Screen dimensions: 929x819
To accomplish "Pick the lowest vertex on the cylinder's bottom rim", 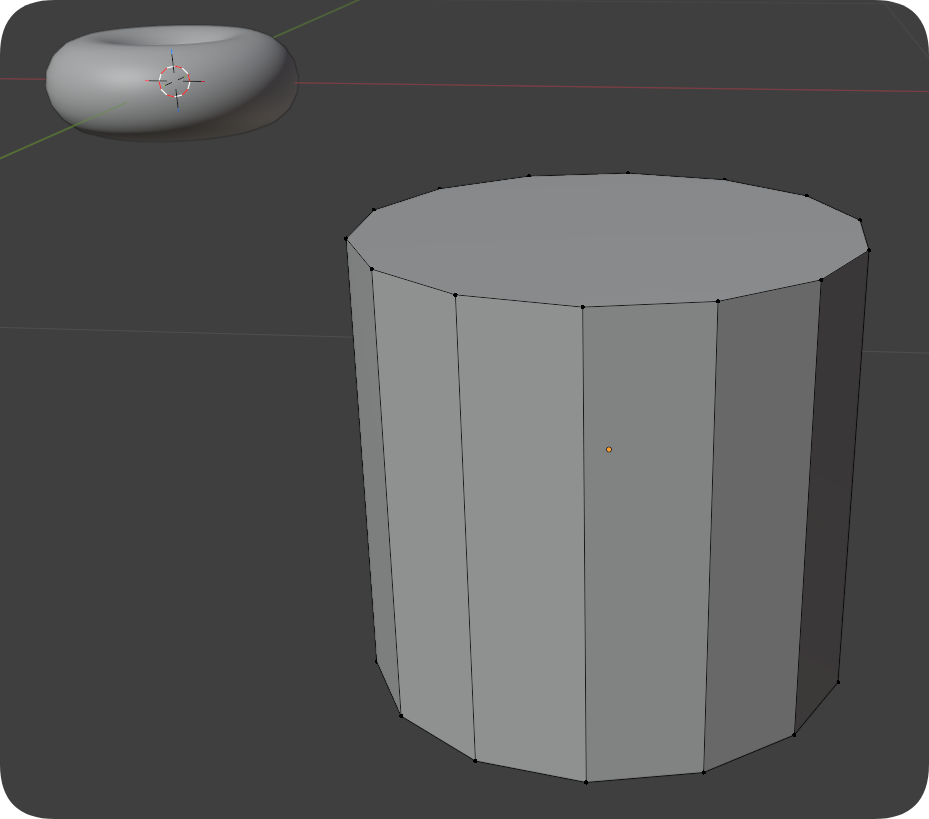I will tap(586, 782).
